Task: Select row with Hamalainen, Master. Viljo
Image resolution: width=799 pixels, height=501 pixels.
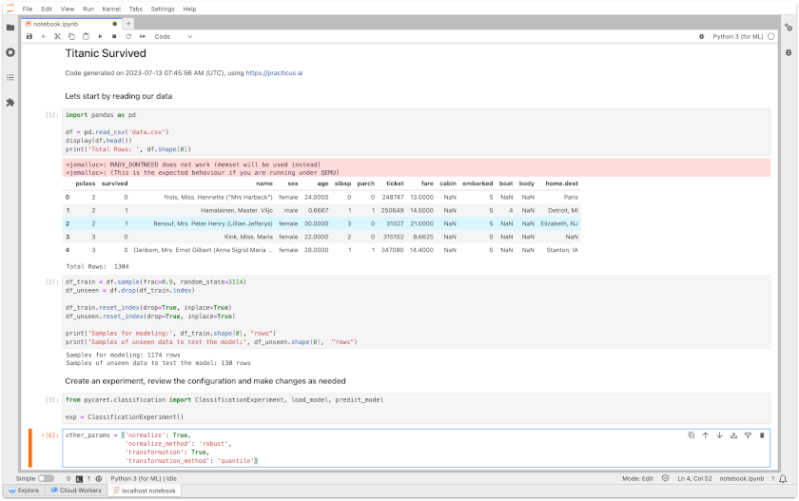Action: pos(322,210)
